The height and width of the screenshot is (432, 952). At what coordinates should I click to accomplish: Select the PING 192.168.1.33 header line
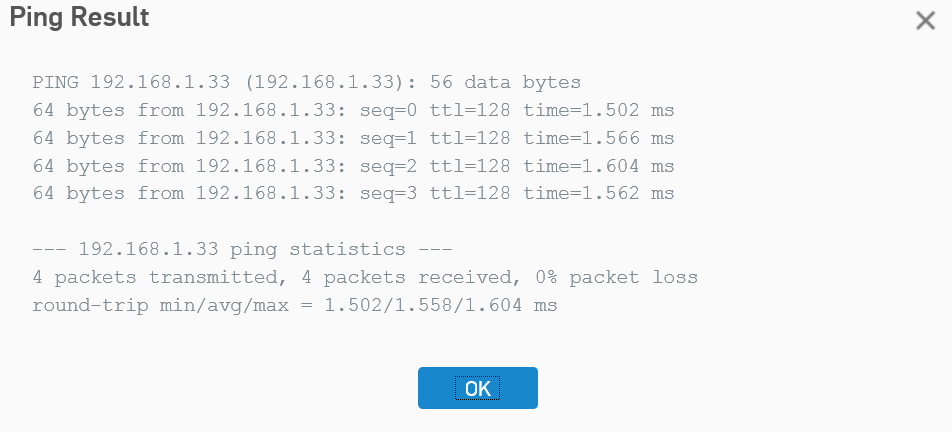pyautogui.click(x=307, y=83)
